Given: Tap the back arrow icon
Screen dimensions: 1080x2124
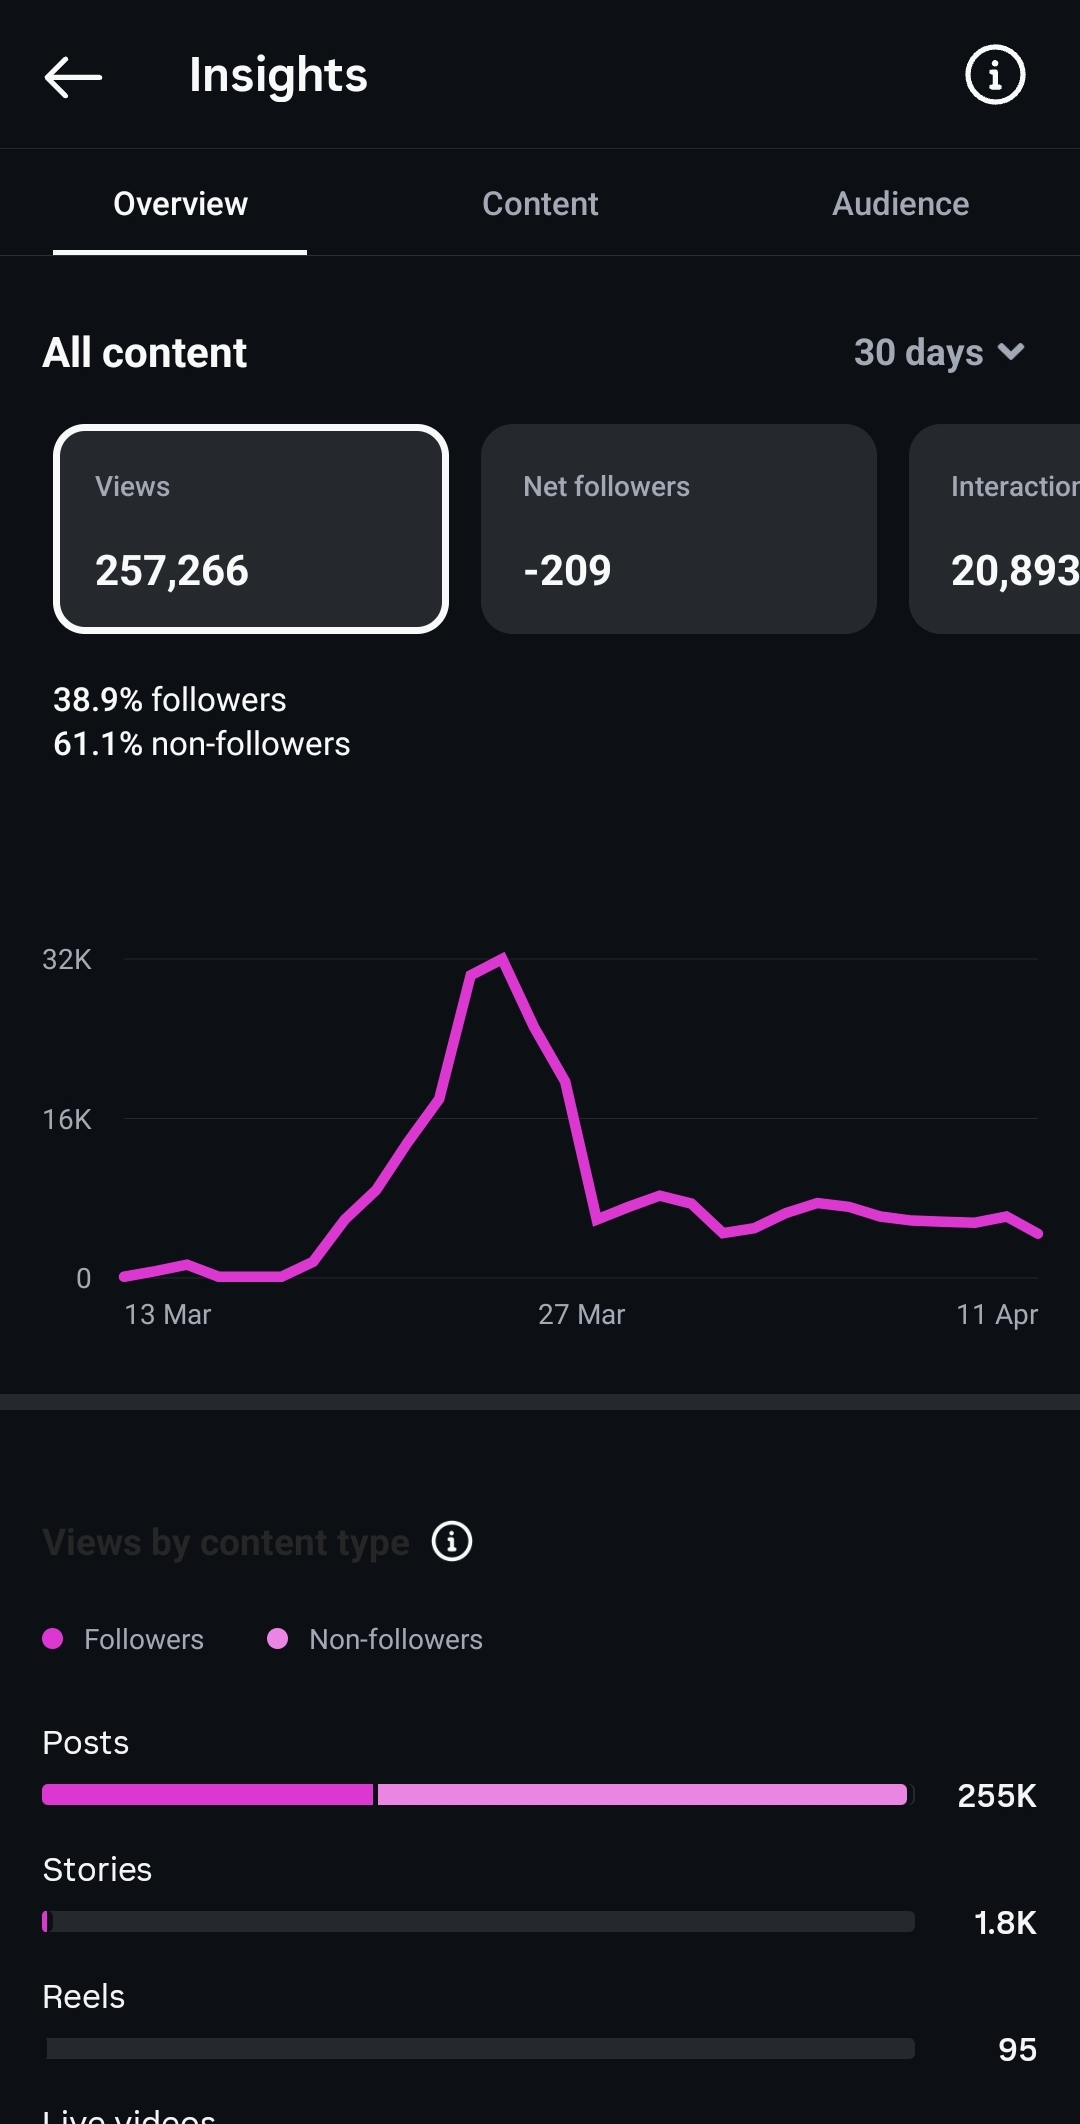Looking at the screenshot, I should tap(73, 76).
